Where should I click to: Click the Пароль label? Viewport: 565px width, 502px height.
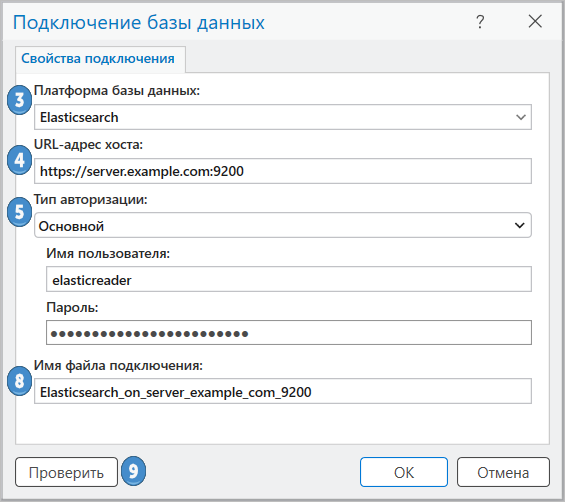click(72, 307)
